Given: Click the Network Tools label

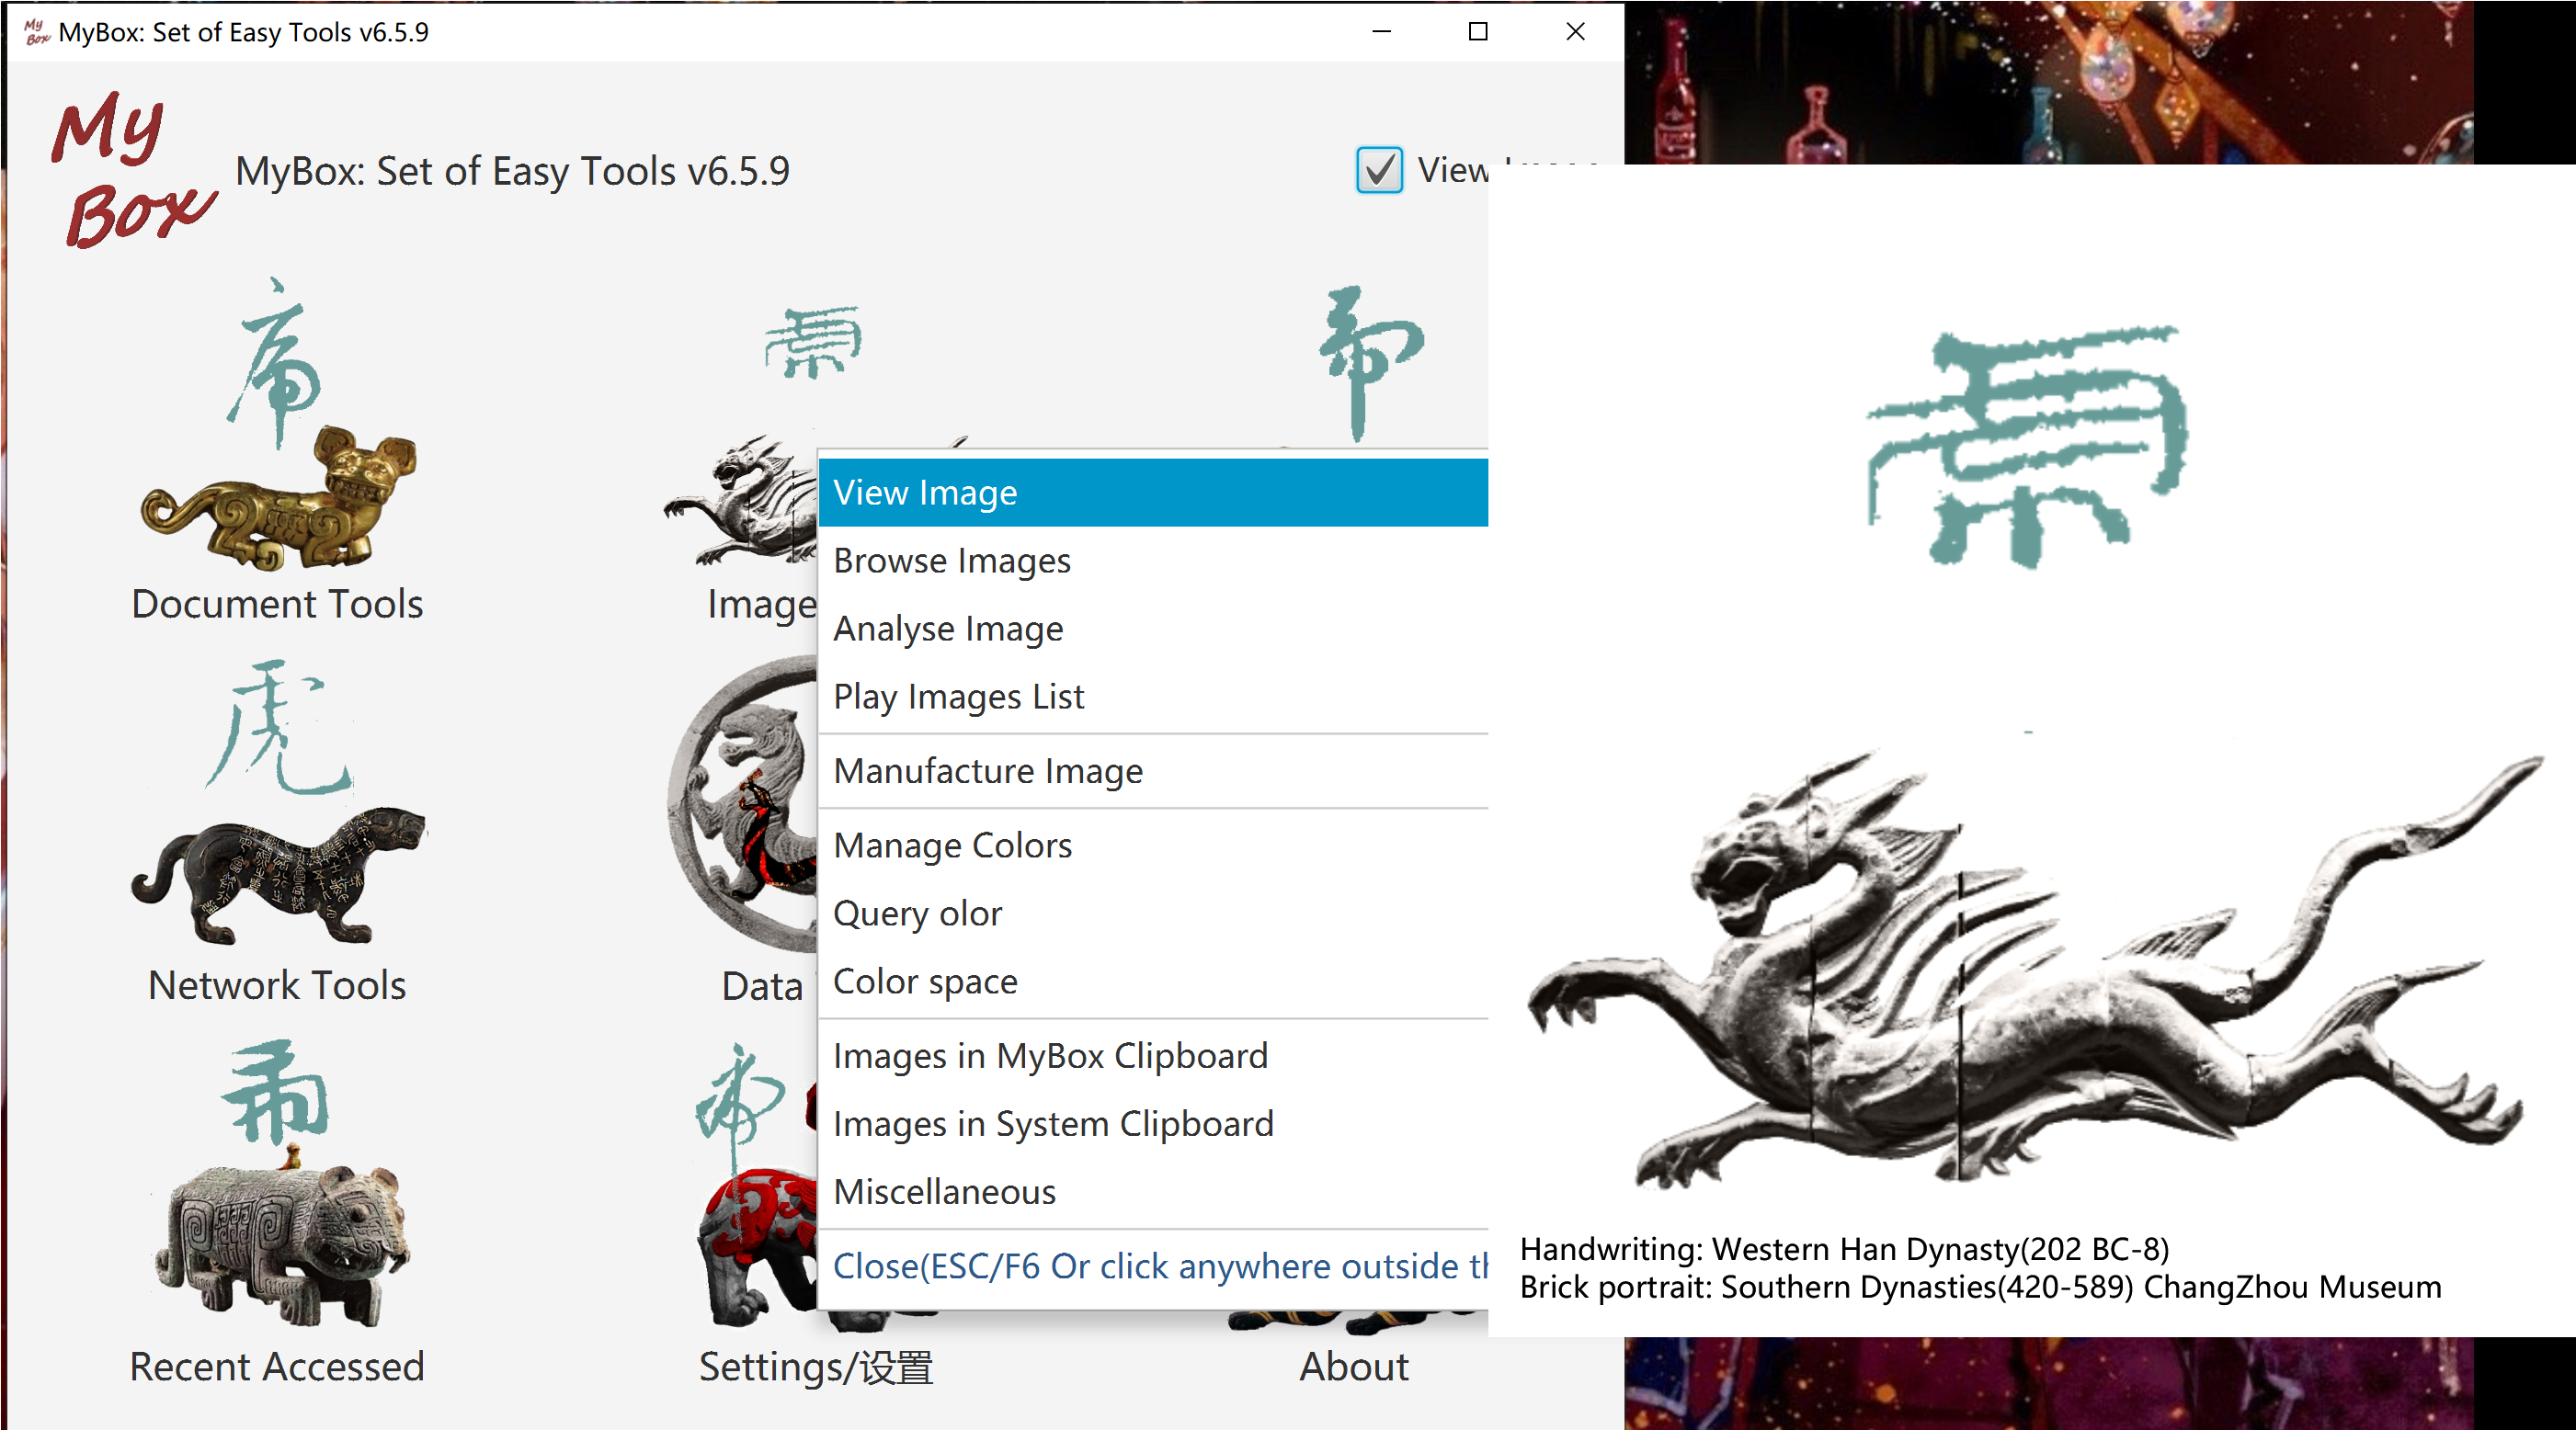Looking at the screenshot, I should coord(277,985).
